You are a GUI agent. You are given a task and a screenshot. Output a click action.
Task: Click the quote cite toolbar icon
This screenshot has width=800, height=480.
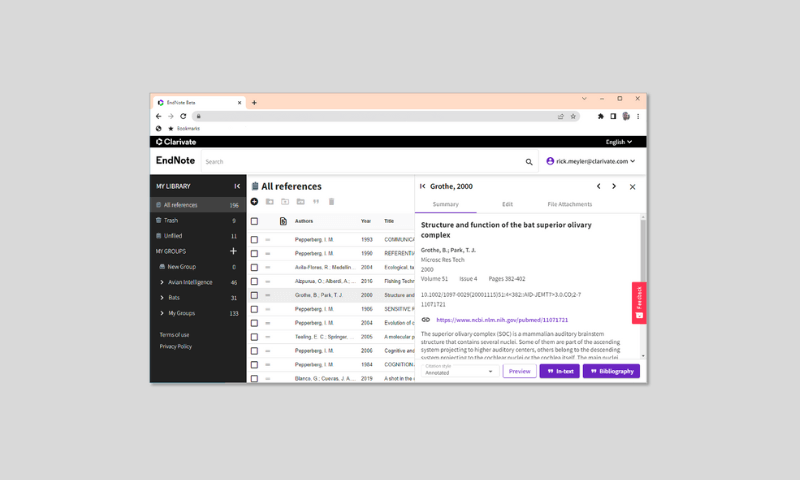(x=316, y=201)
